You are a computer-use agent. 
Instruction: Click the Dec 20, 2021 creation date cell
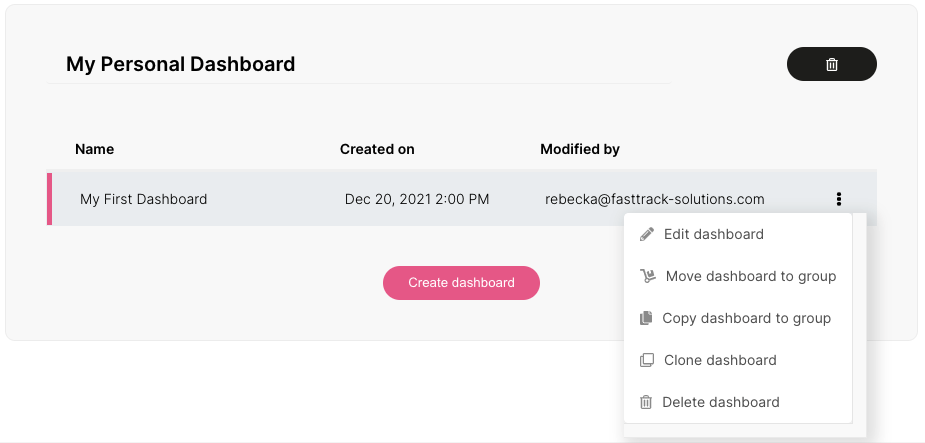(x=417, y=199)
